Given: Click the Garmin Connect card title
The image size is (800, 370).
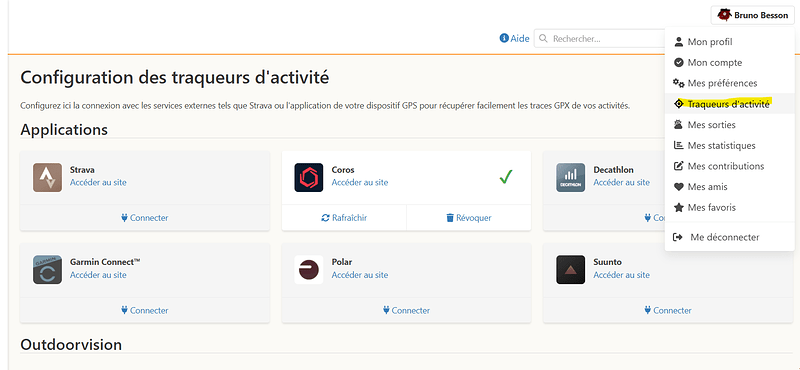Looking at the screenshot, I should (x=105, y=262).
